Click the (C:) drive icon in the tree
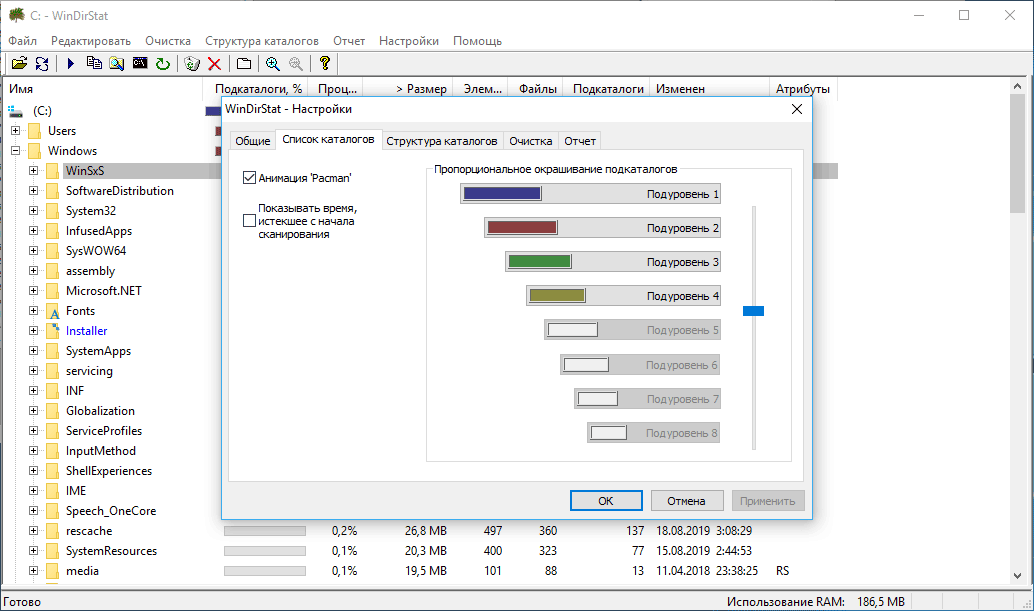The height and width of the screenshot is (611, 1034). (x=15, y=111)
